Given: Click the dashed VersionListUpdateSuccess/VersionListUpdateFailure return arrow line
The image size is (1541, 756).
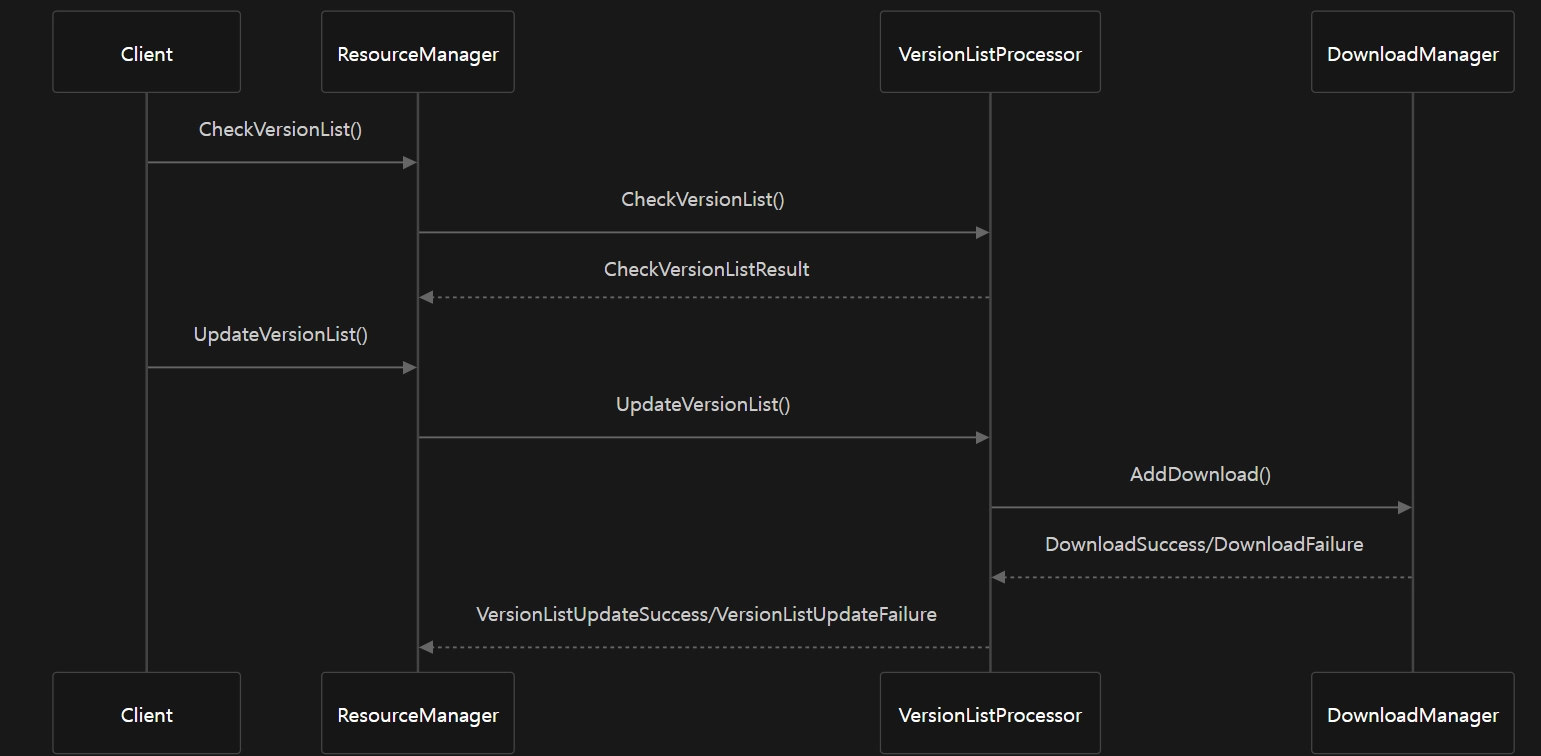Looking at the screenshot, I should pyautogui.click(x=704, y=648).
